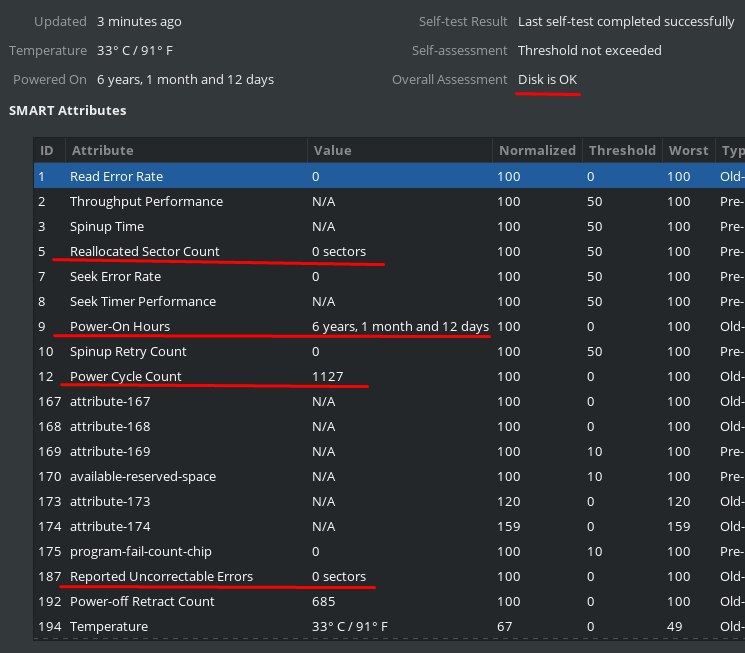Image resolution: width=745 pixels, height=653 pixels.
Task: Select the Temperature attribute row 194
Action: (x=389, y=626)
